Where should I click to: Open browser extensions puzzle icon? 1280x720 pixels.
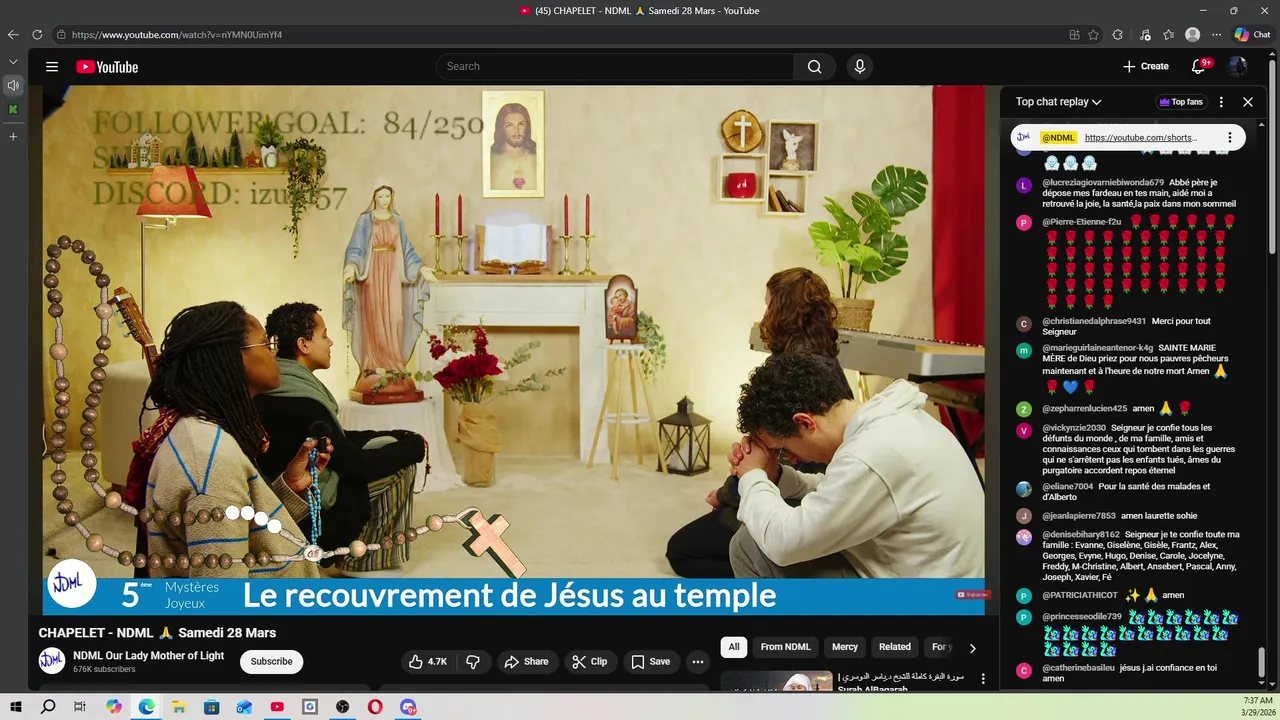click(x=1118, y=34)
